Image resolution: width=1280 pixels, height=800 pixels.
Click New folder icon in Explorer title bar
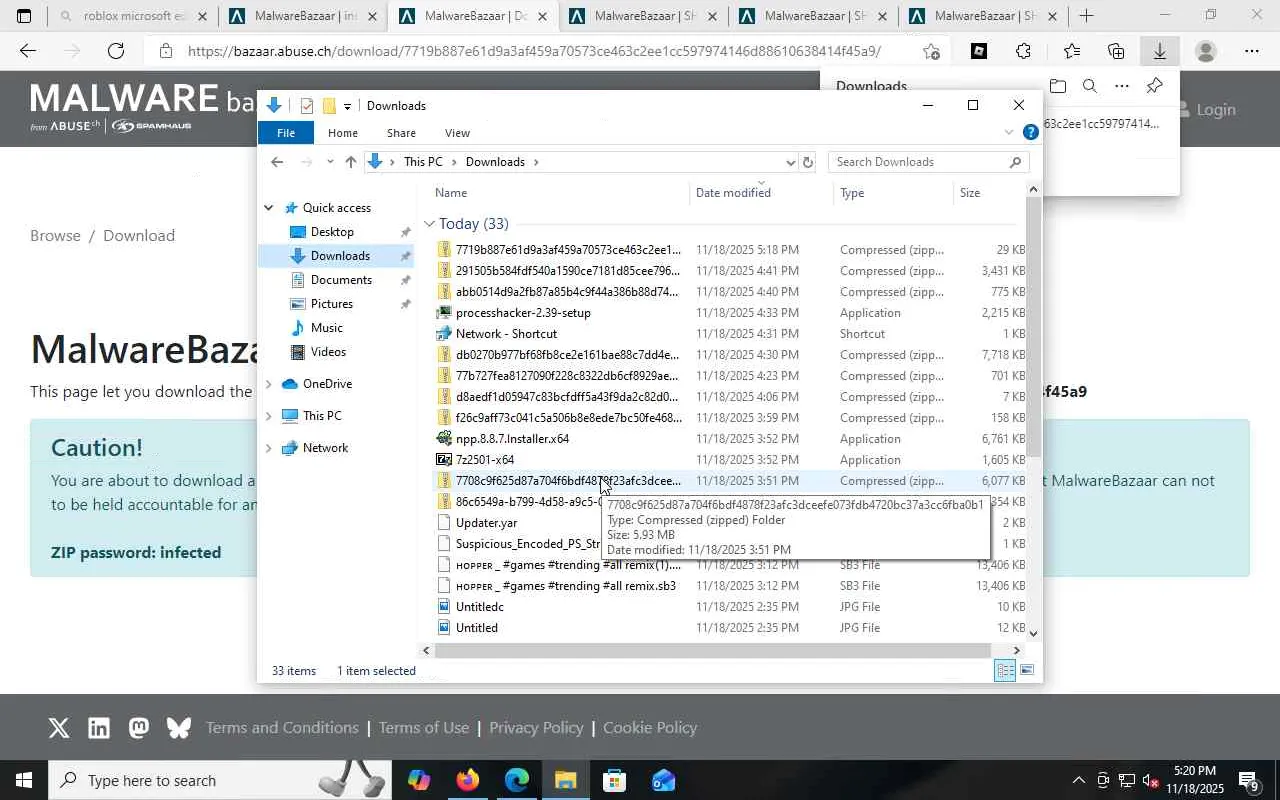click(328, 106)
